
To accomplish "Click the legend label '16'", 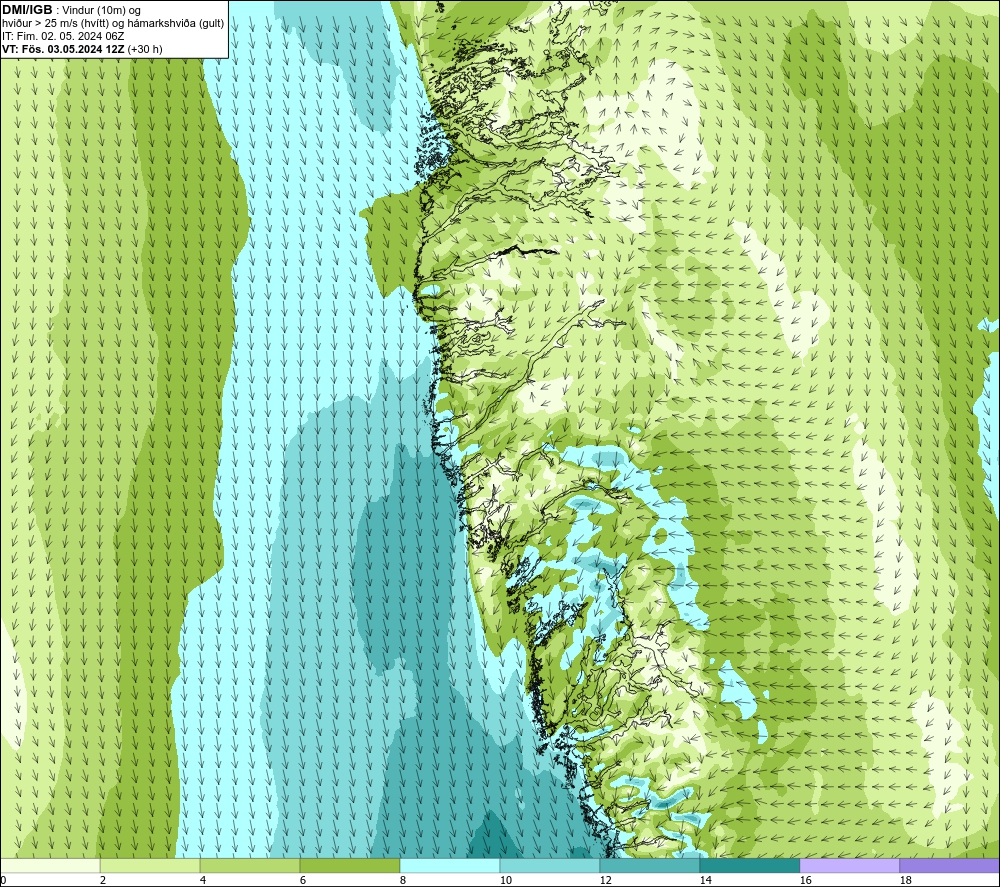I will [806, 880].
